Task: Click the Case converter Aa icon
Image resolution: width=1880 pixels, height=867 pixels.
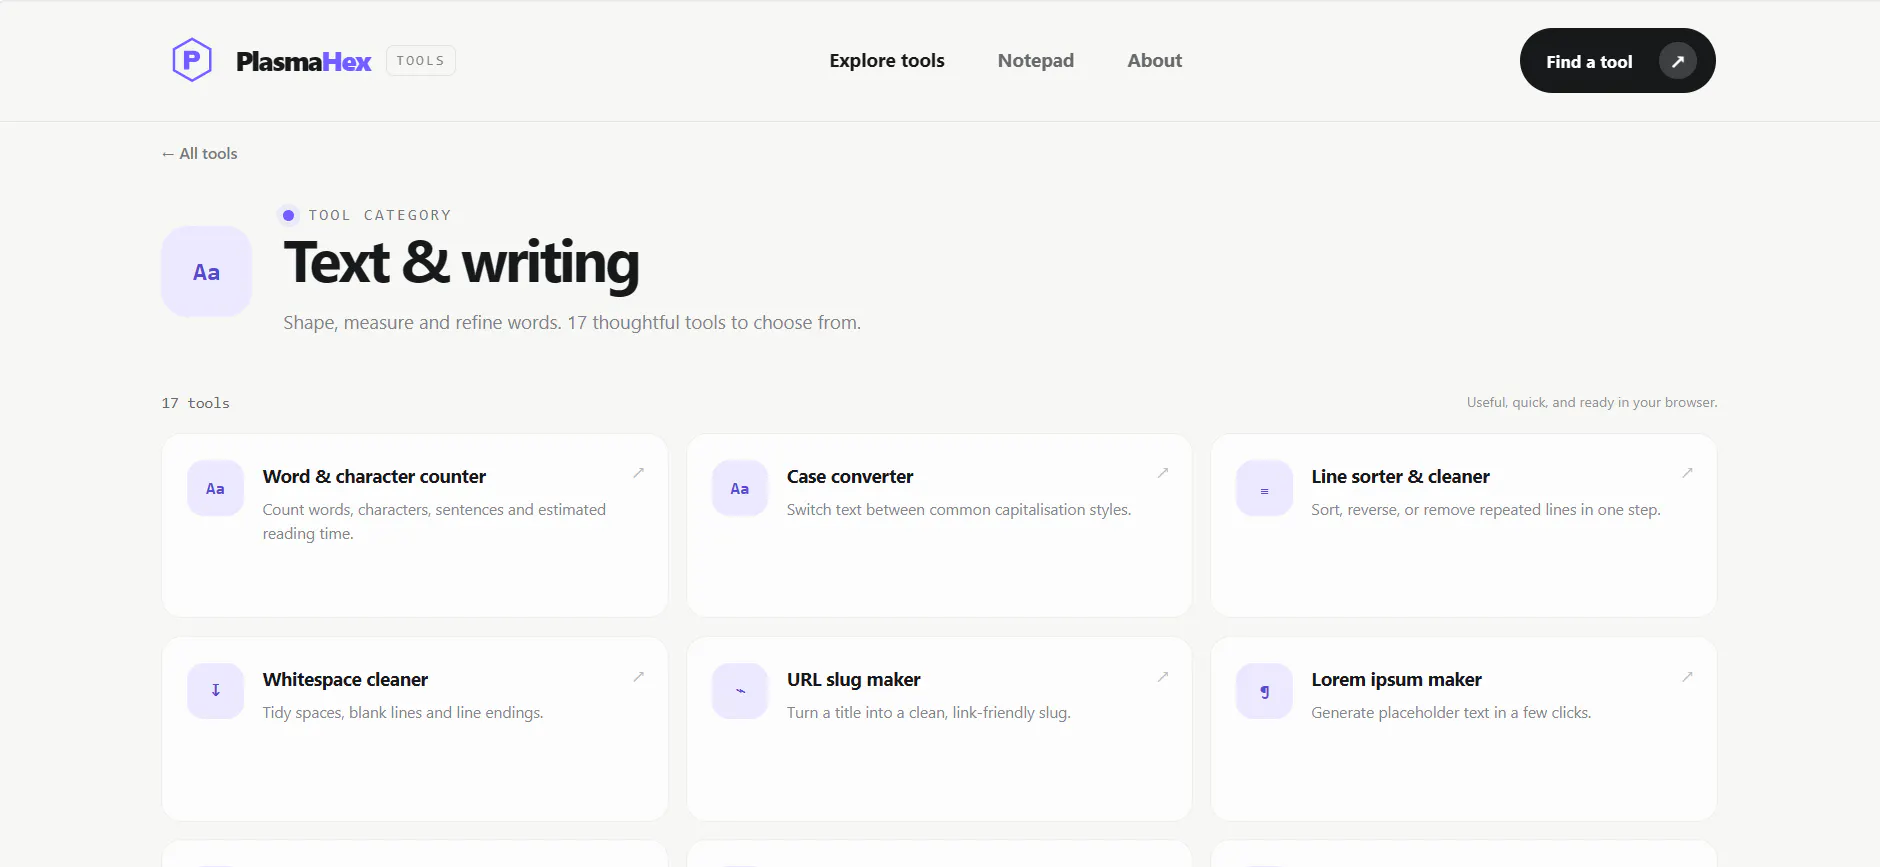Action: coord(740,488)
